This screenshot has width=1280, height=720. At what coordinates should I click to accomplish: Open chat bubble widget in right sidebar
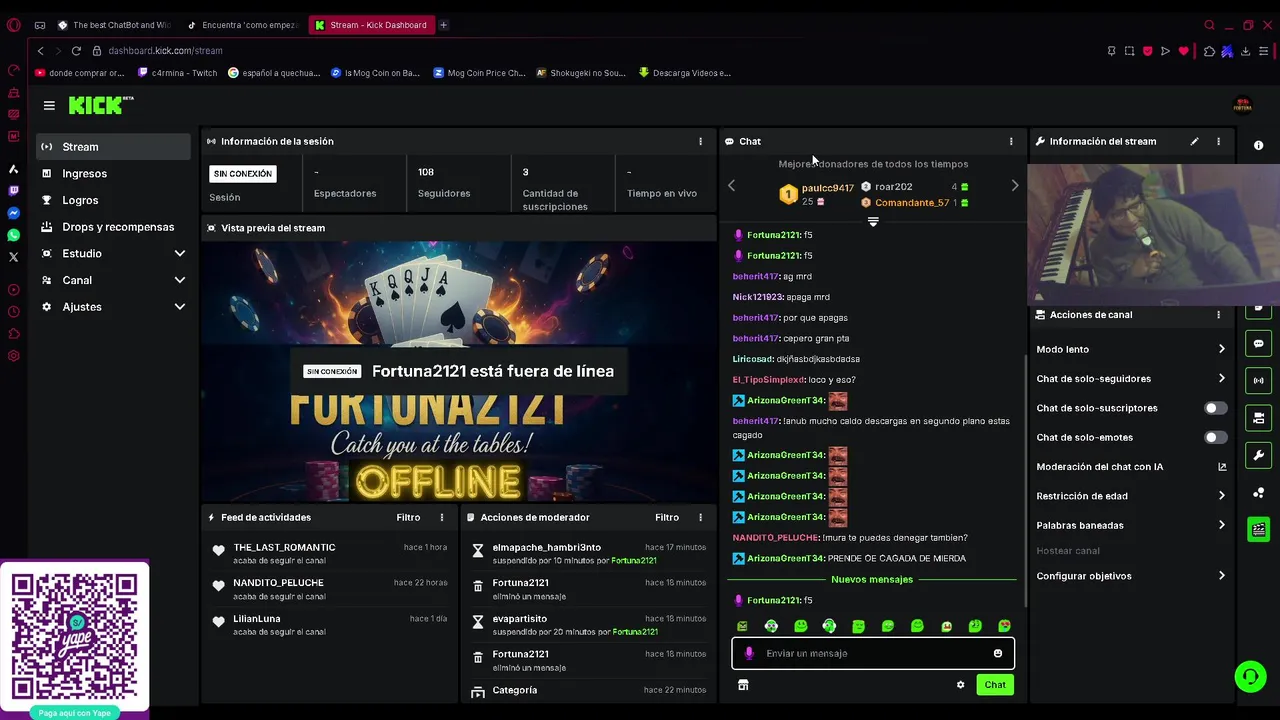click(x=1258, y=343)
